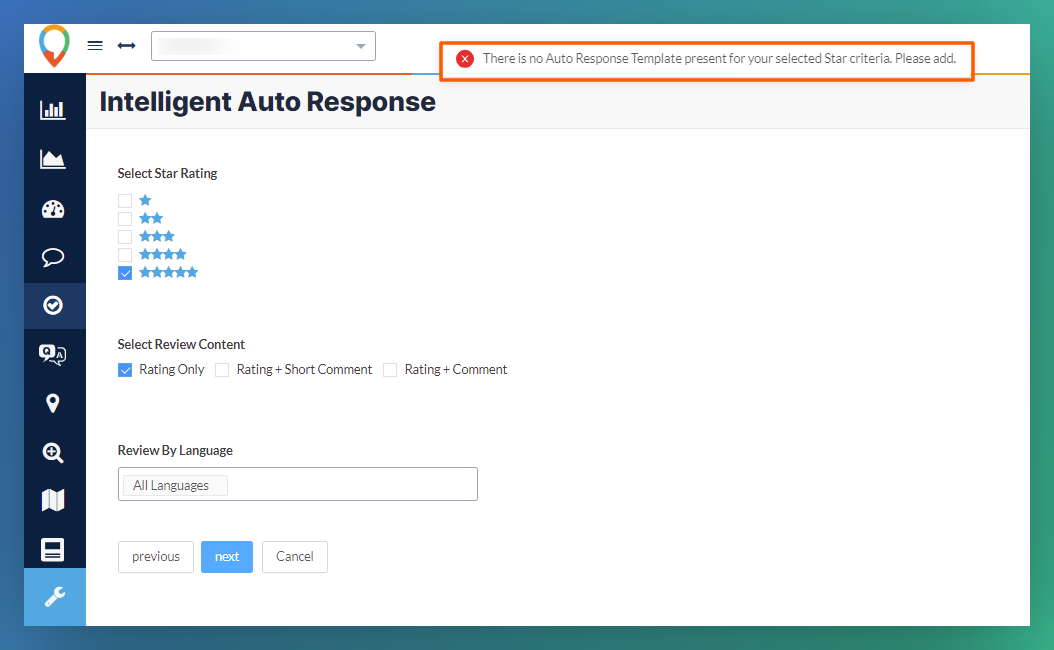Viewport: 1054px width, 650px height.
Task: Open the Q&A chat sidebar icon
Action: pos(52,354)
